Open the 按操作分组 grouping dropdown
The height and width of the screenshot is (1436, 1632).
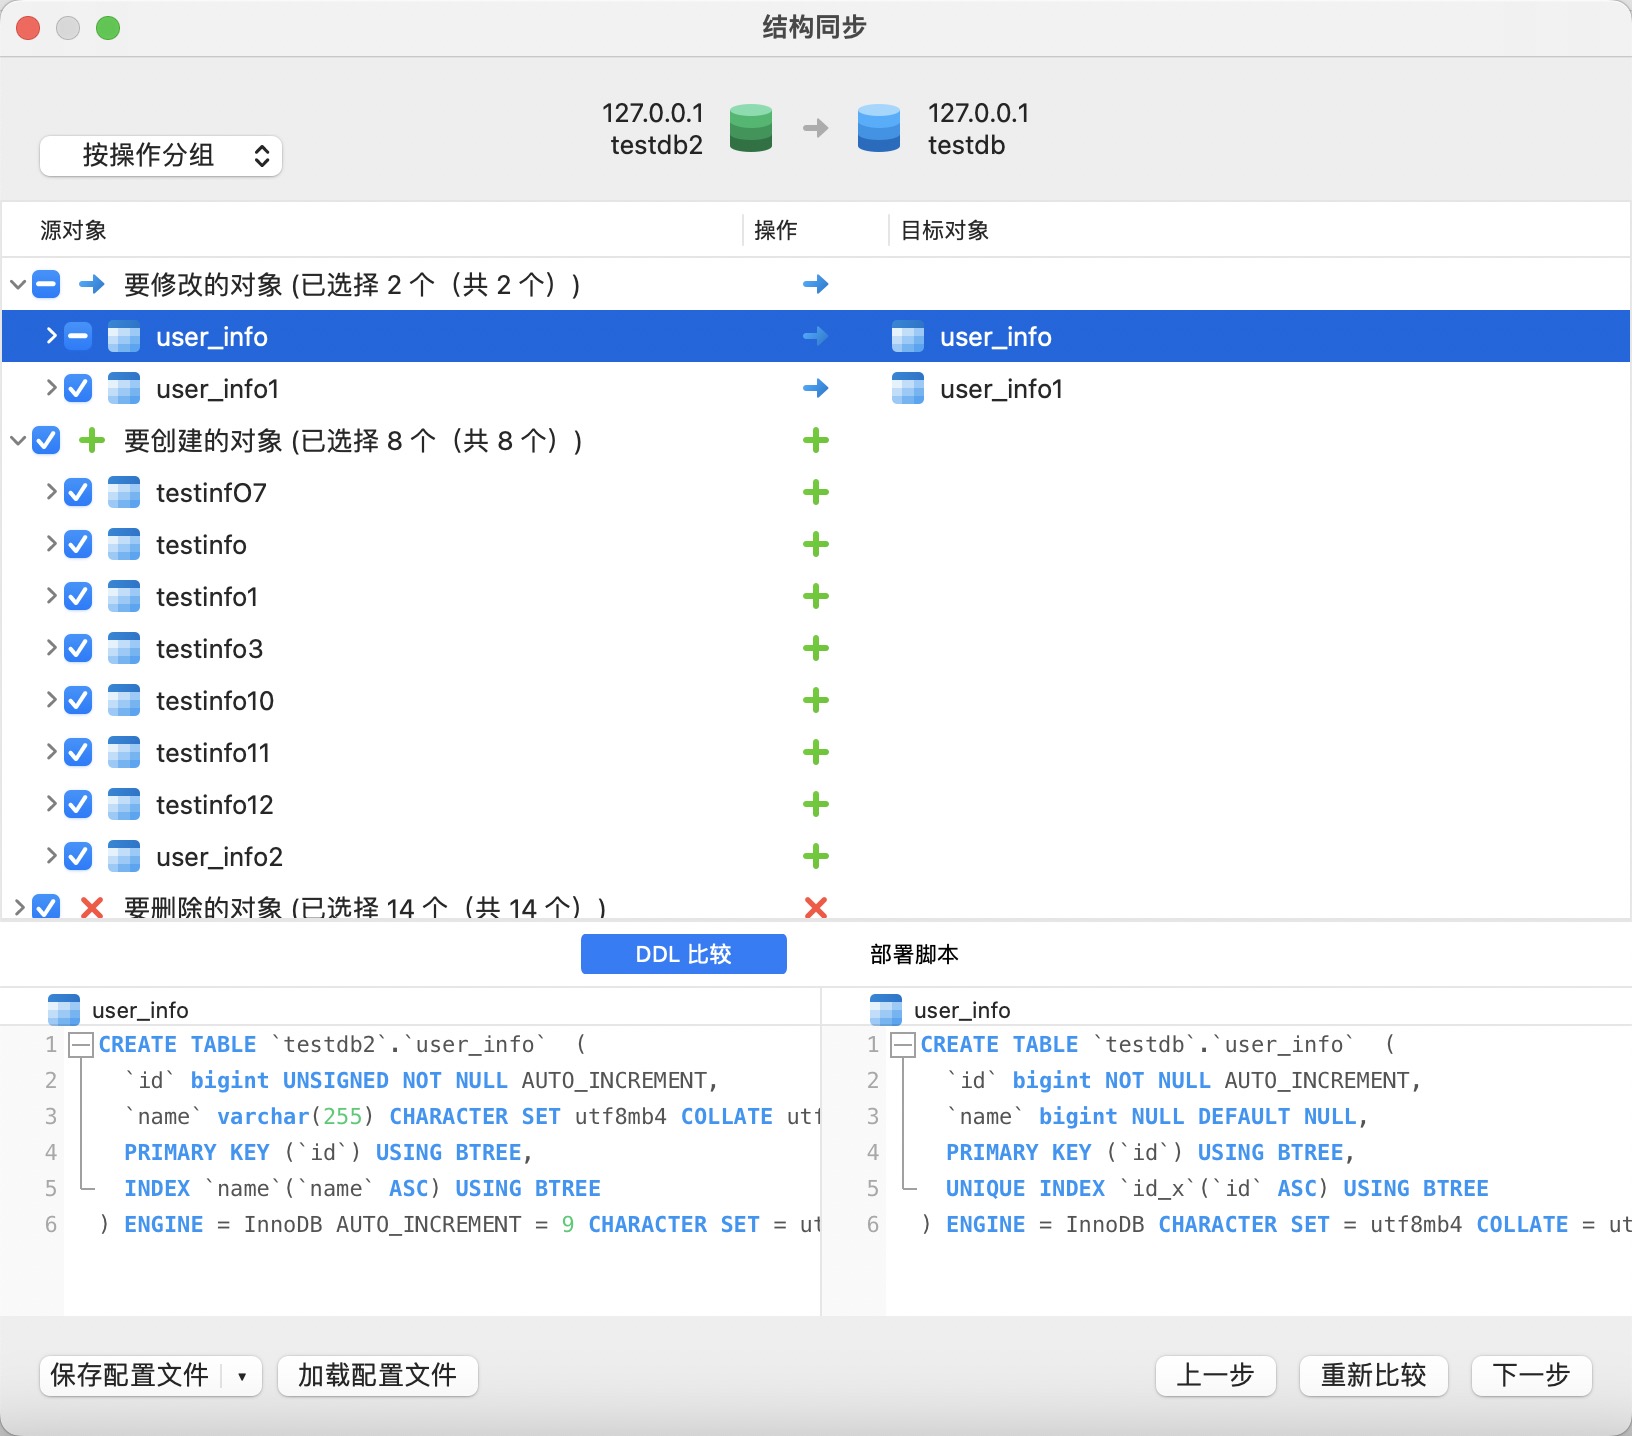point(161,156)
